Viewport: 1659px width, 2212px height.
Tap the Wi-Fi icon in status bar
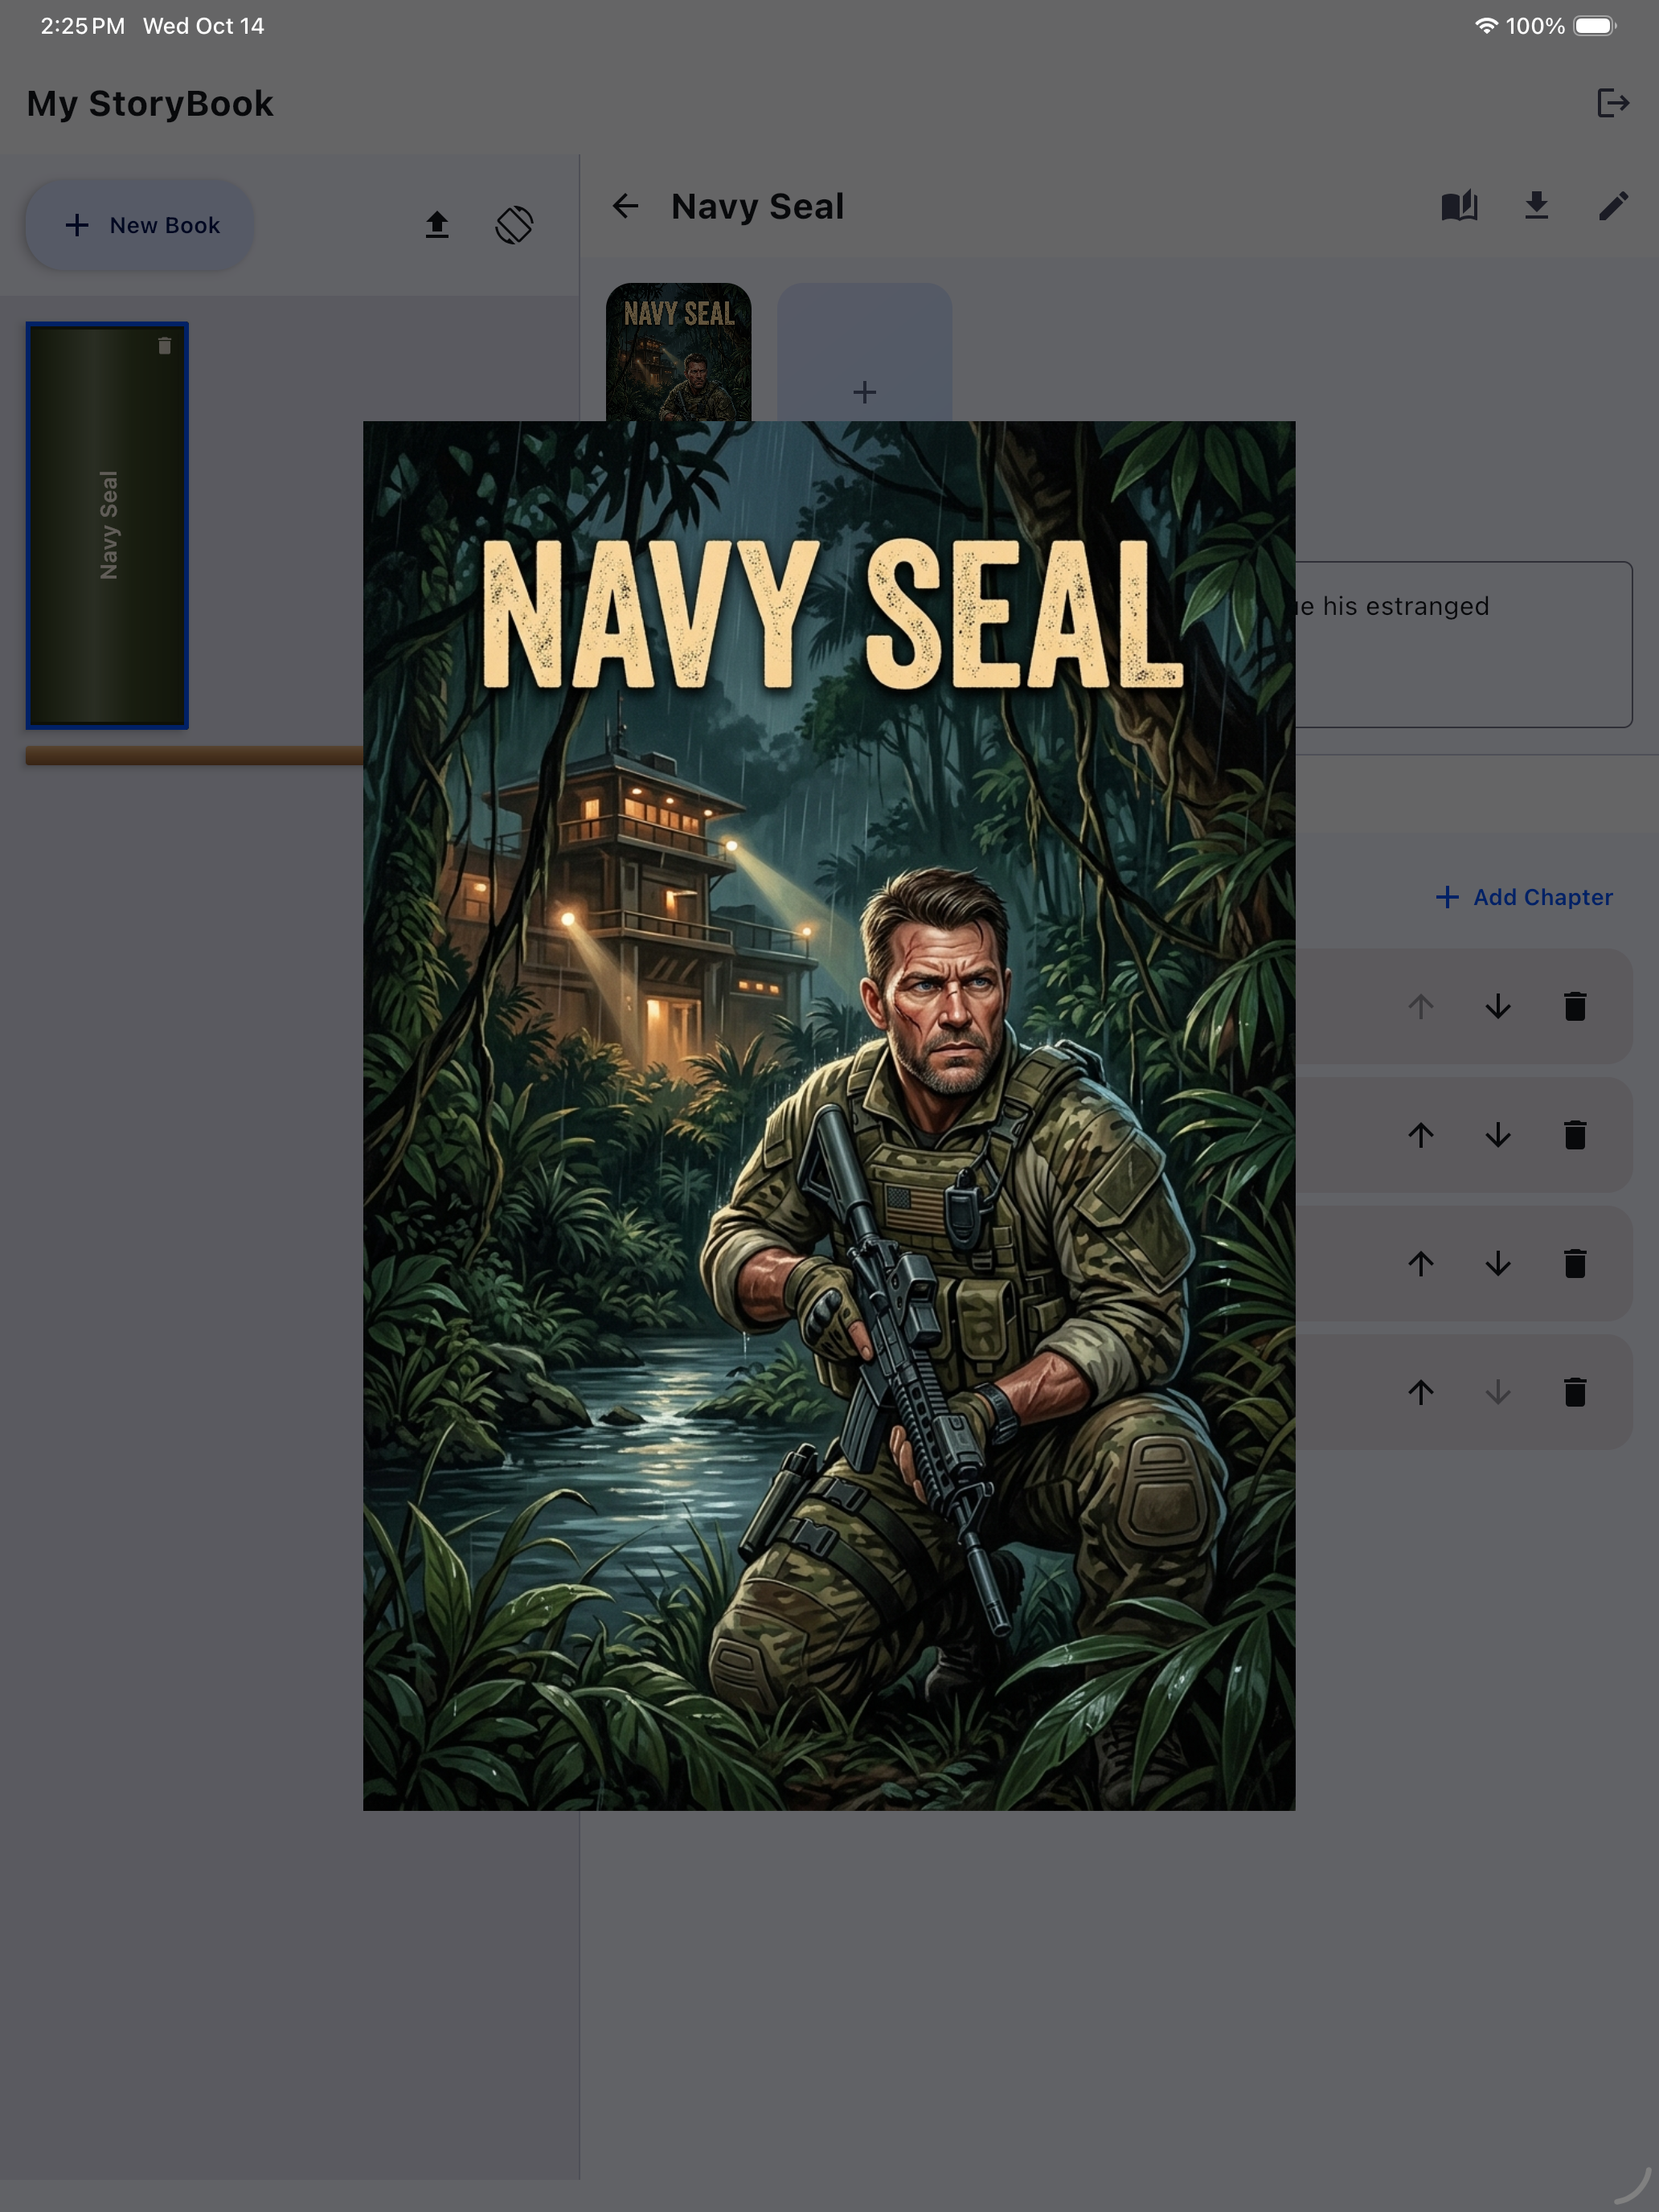click(1486, 26)
